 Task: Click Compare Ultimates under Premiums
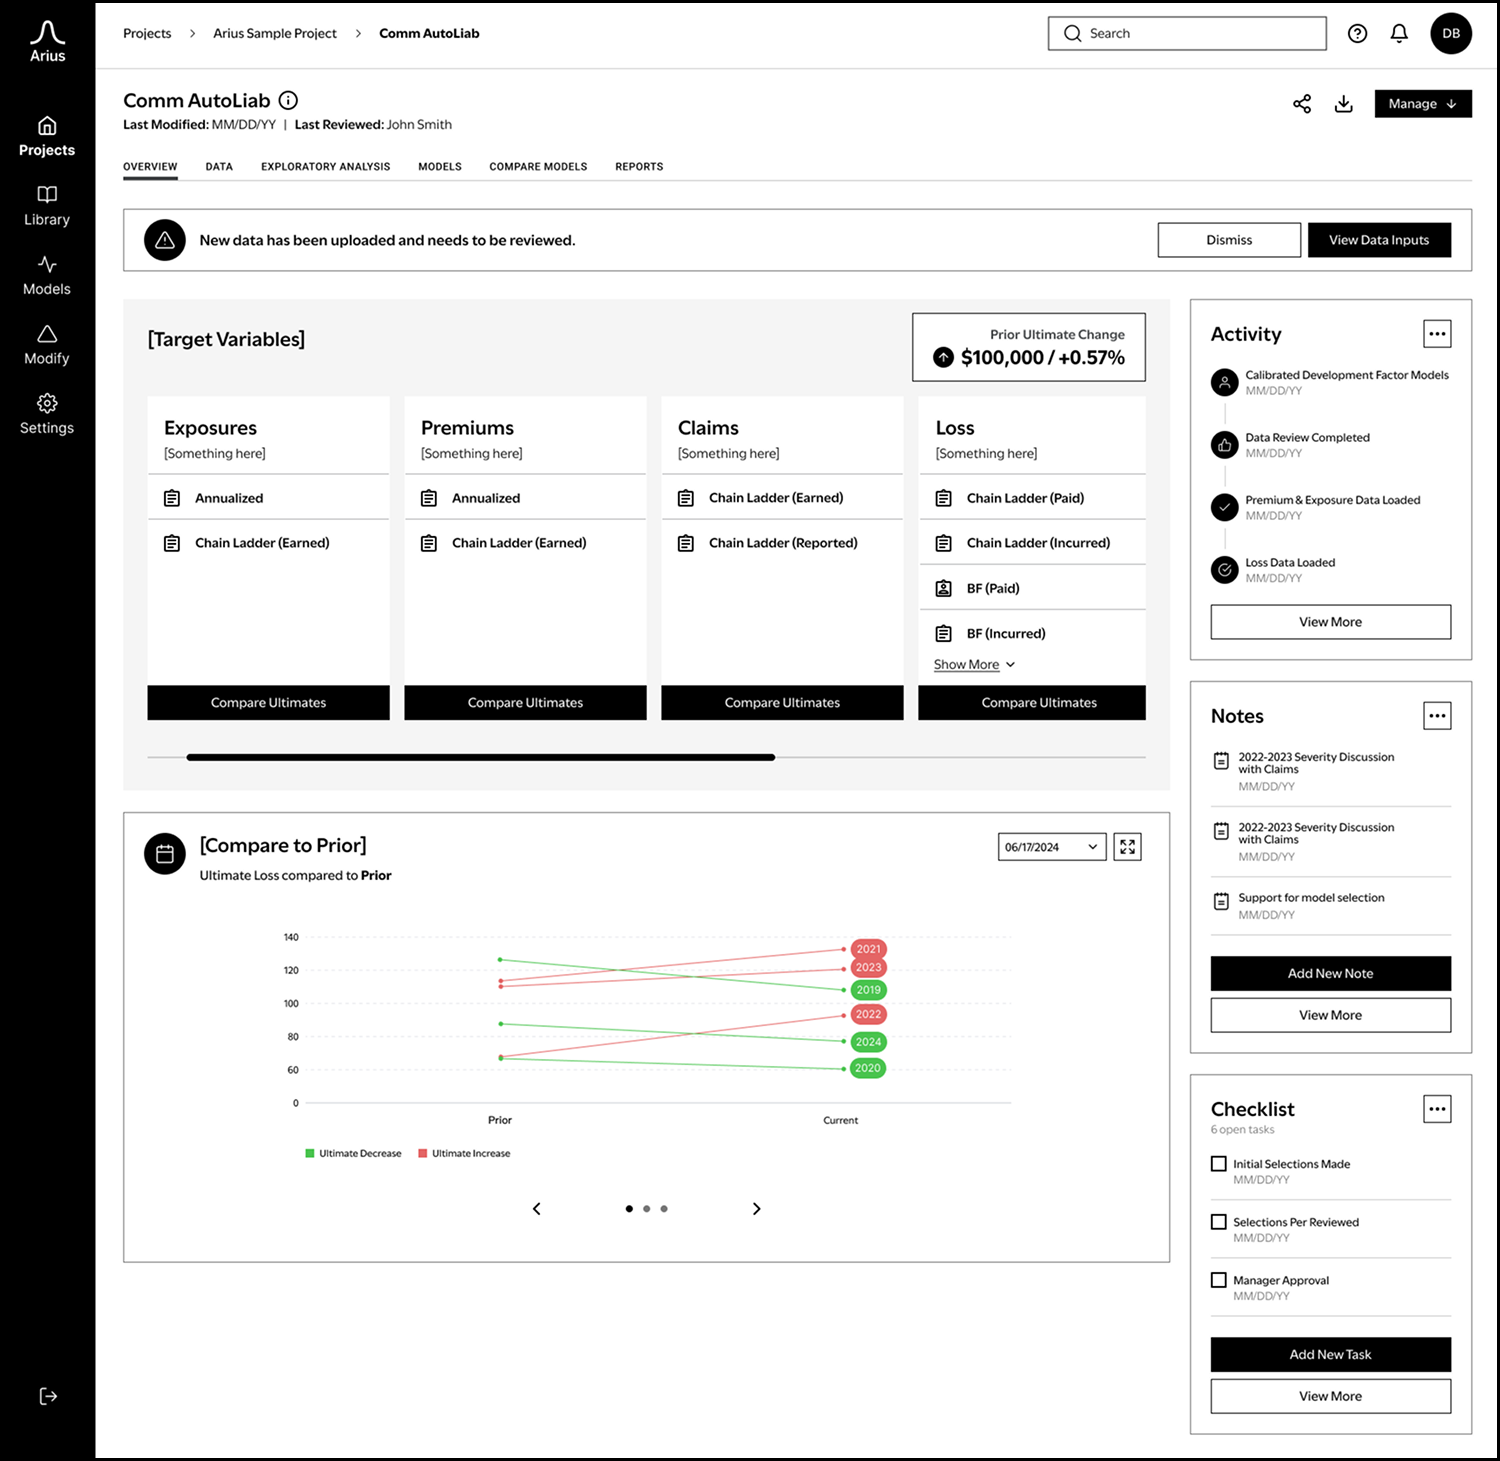525,703
